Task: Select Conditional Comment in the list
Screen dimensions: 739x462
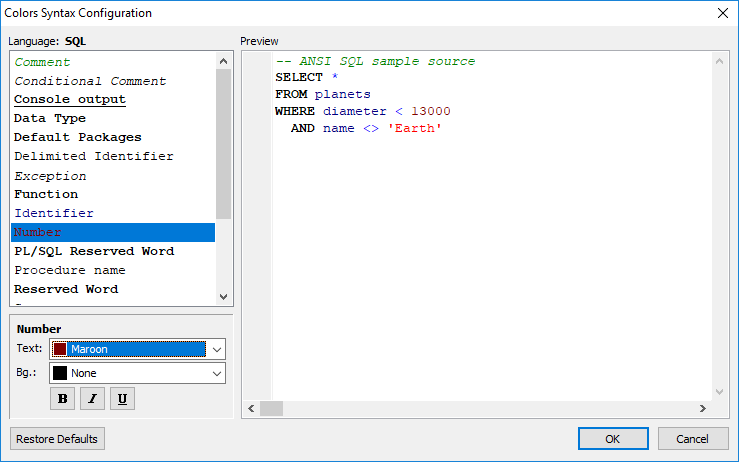Action: pyautogui.click(x=113, y=81)
